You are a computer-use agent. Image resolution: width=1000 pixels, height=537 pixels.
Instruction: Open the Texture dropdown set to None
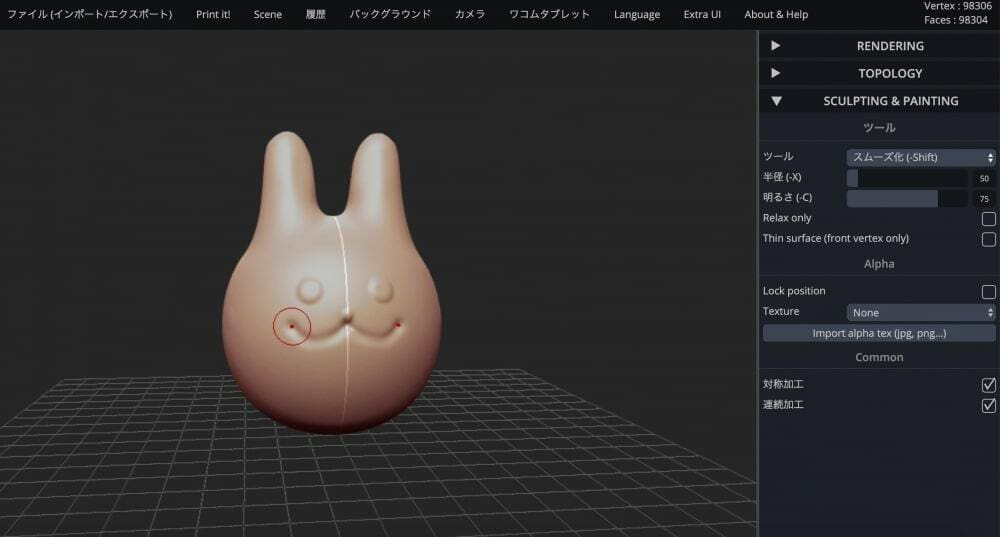[x=921, y=313]
